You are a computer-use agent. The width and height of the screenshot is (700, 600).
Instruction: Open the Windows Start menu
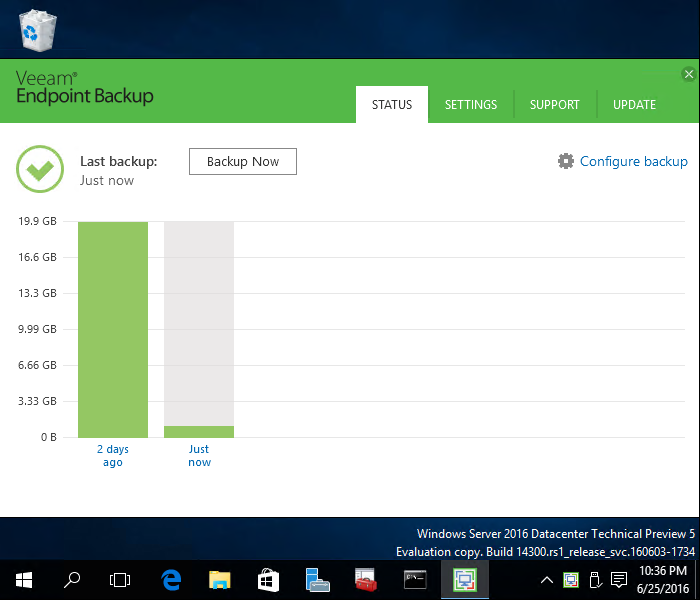click(x=24, y=580)
